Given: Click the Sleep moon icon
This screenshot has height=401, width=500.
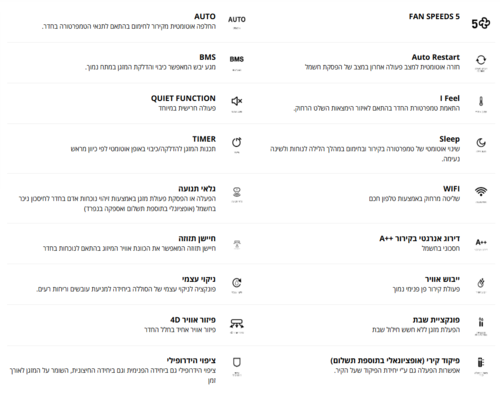Looking at the screenshot, I should click(481, 143).
